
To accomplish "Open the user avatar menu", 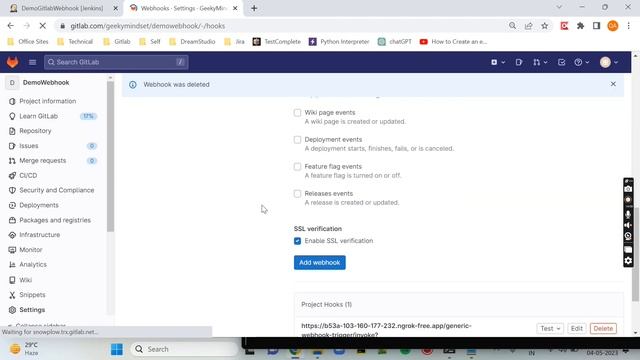I will point(609,62).
